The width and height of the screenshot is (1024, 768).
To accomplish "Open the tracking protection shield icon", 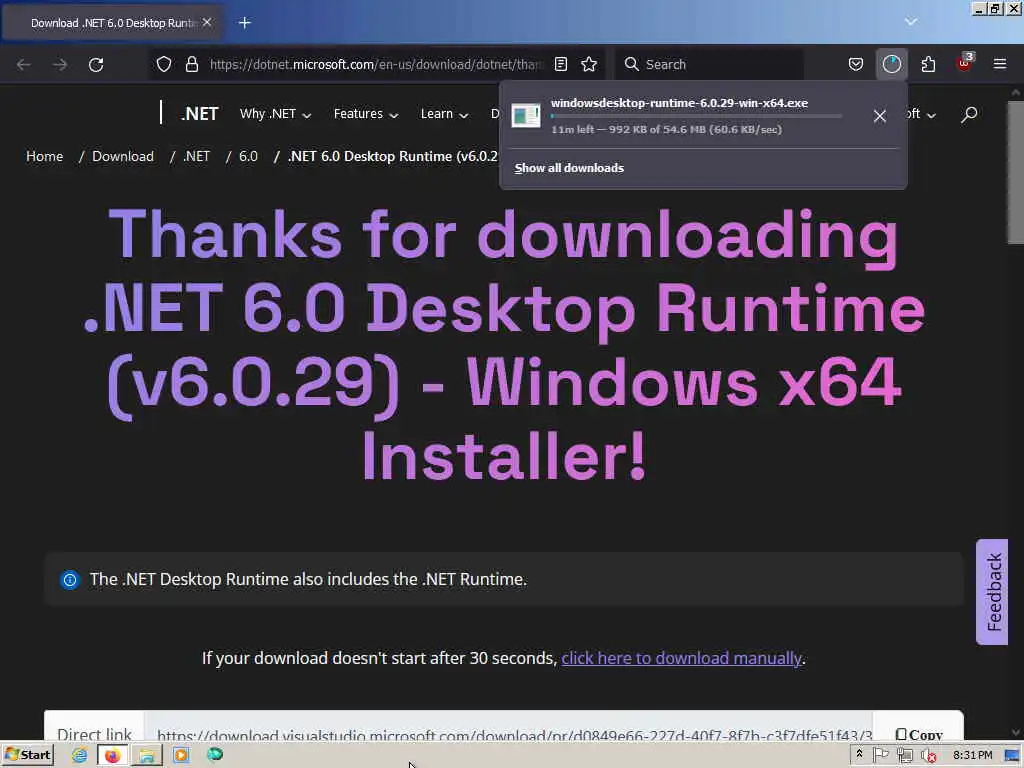I will click(x=164, y=64).
